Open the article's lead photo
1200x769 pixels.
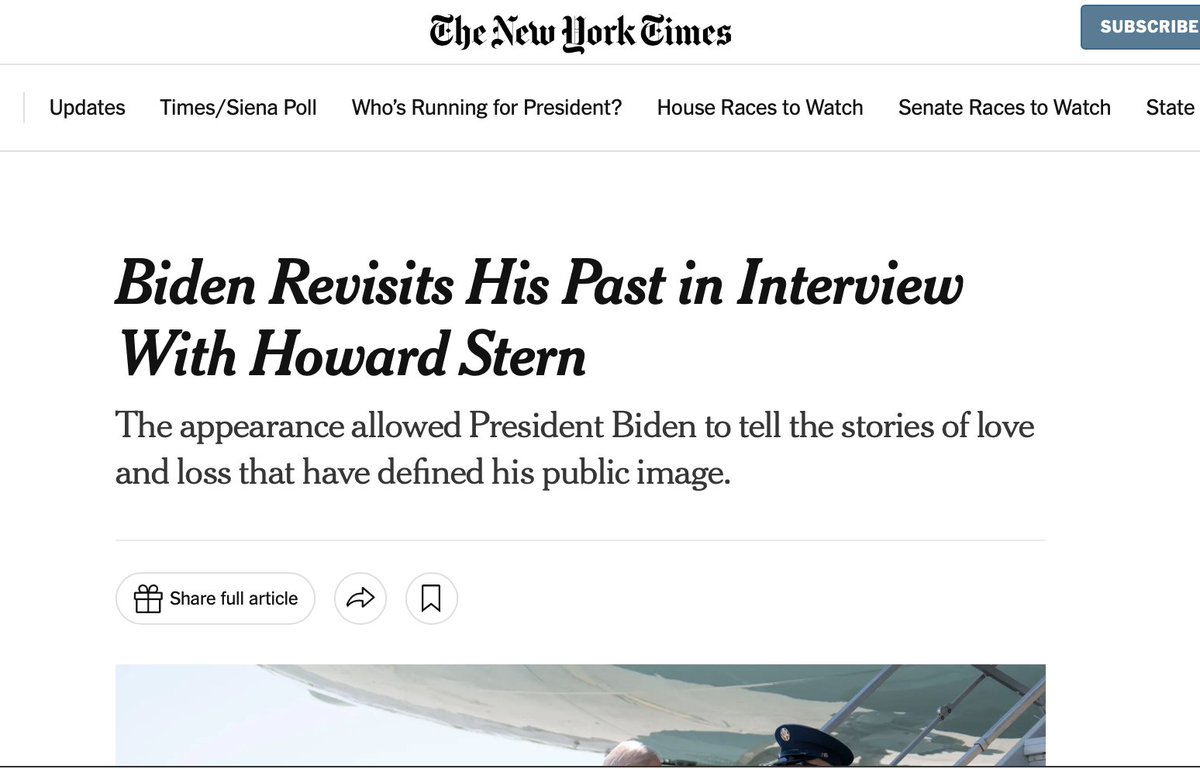(580, 715)
